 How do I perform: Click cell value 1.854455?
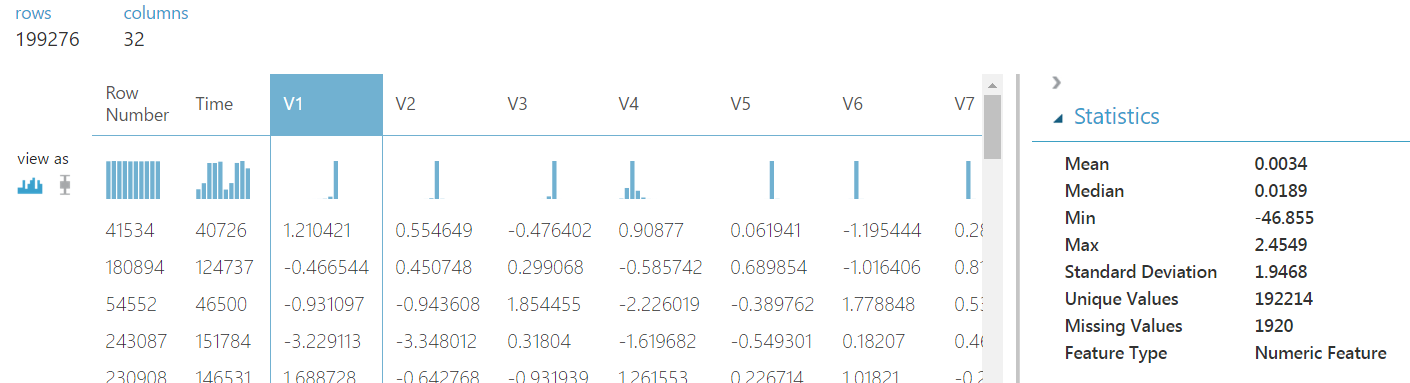(545, 304)
